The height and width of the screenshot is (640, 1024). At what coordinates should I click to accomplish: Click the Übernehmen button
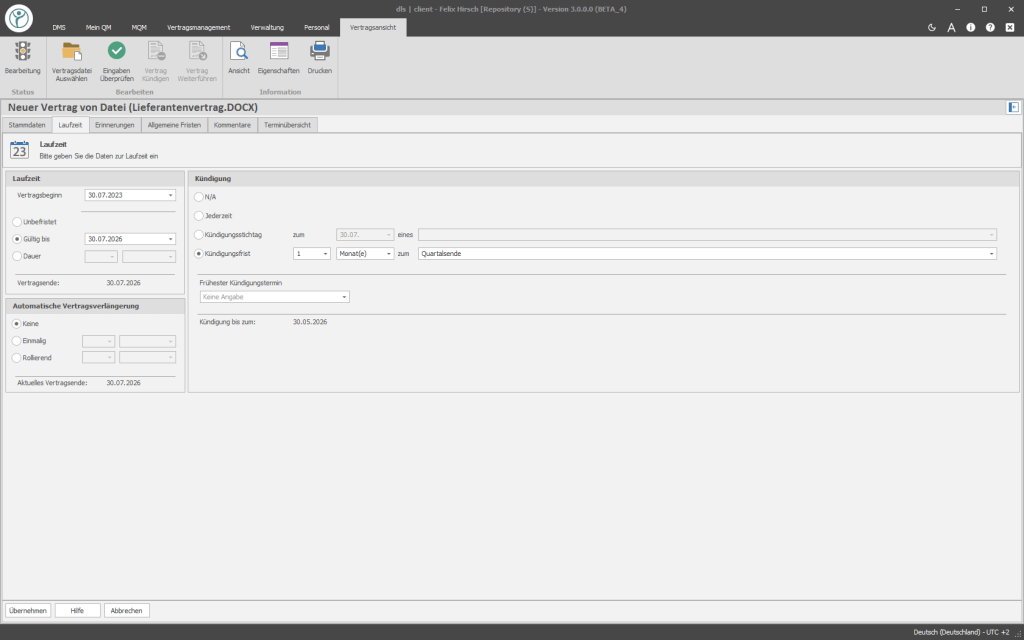click(28, 611)
